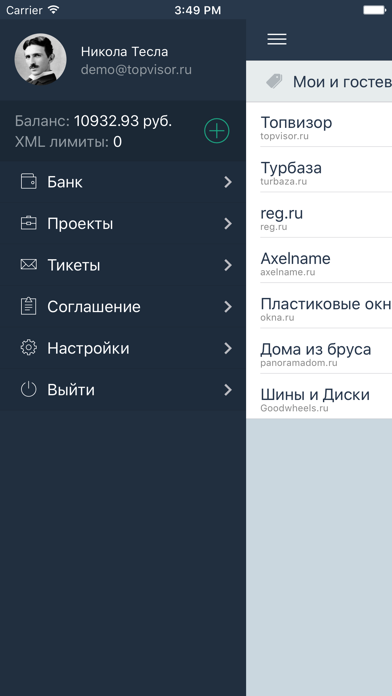Open the Шины и Диски project

pyautogui.click(x=319, y=396)
